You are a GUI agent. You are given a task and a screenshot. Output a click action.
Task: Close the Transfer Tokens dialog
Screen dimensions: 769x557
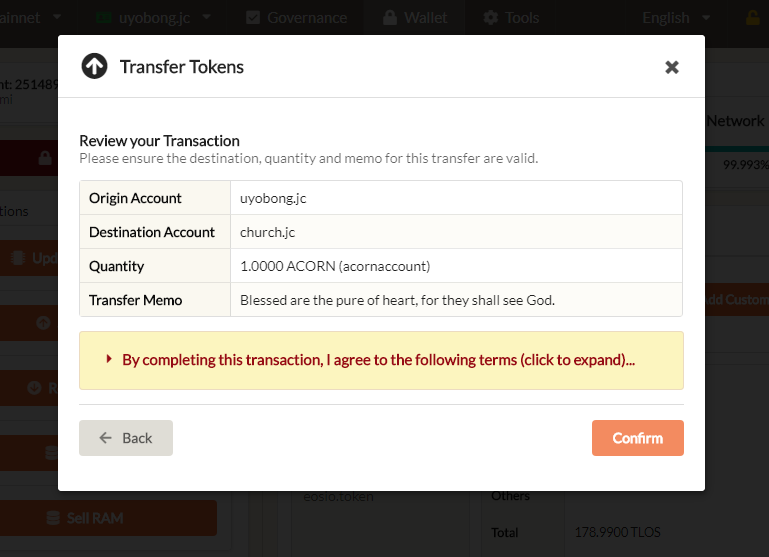[x=672, y=67]
